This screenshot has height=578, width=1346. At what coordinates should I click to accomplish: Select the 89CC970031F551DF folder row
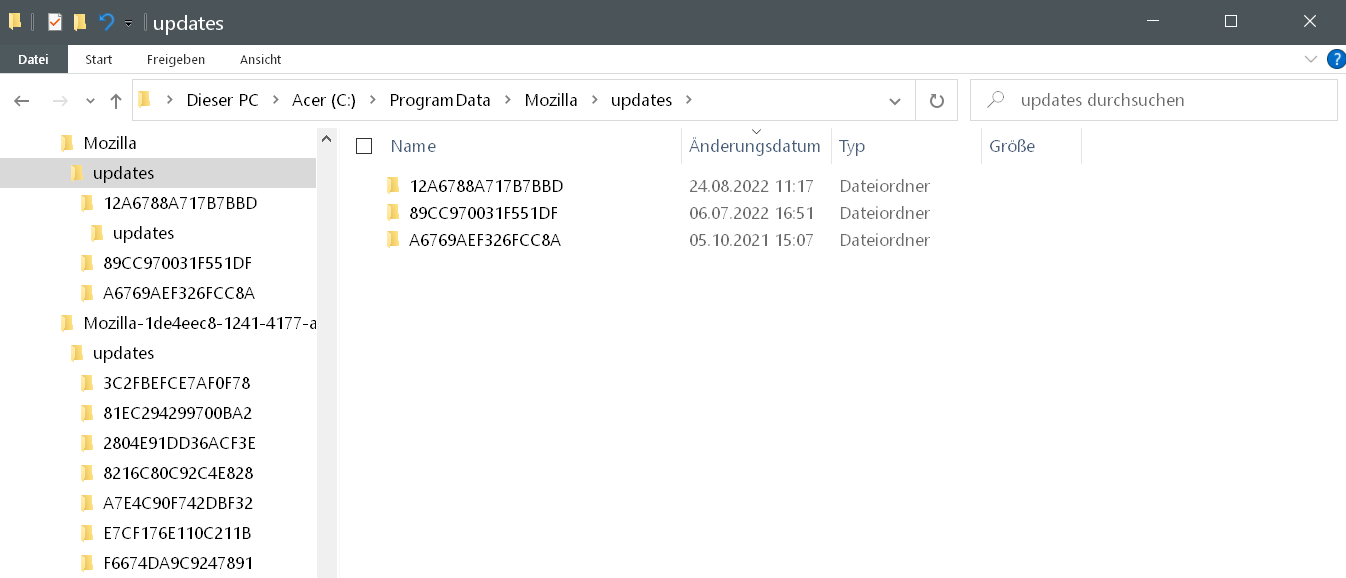pyautogui.click(x=483, y=213)
